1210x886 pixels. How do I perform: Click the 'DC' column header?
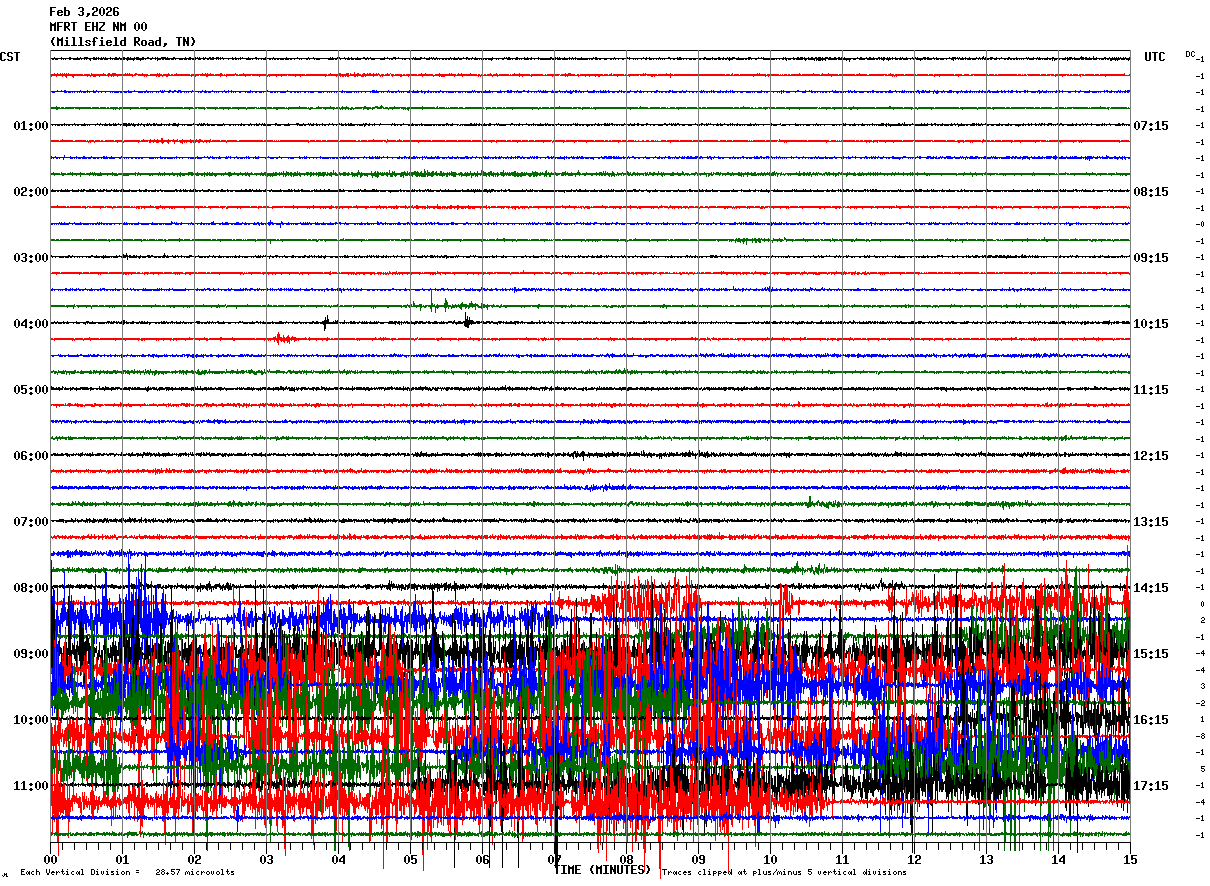(1190, 54)
